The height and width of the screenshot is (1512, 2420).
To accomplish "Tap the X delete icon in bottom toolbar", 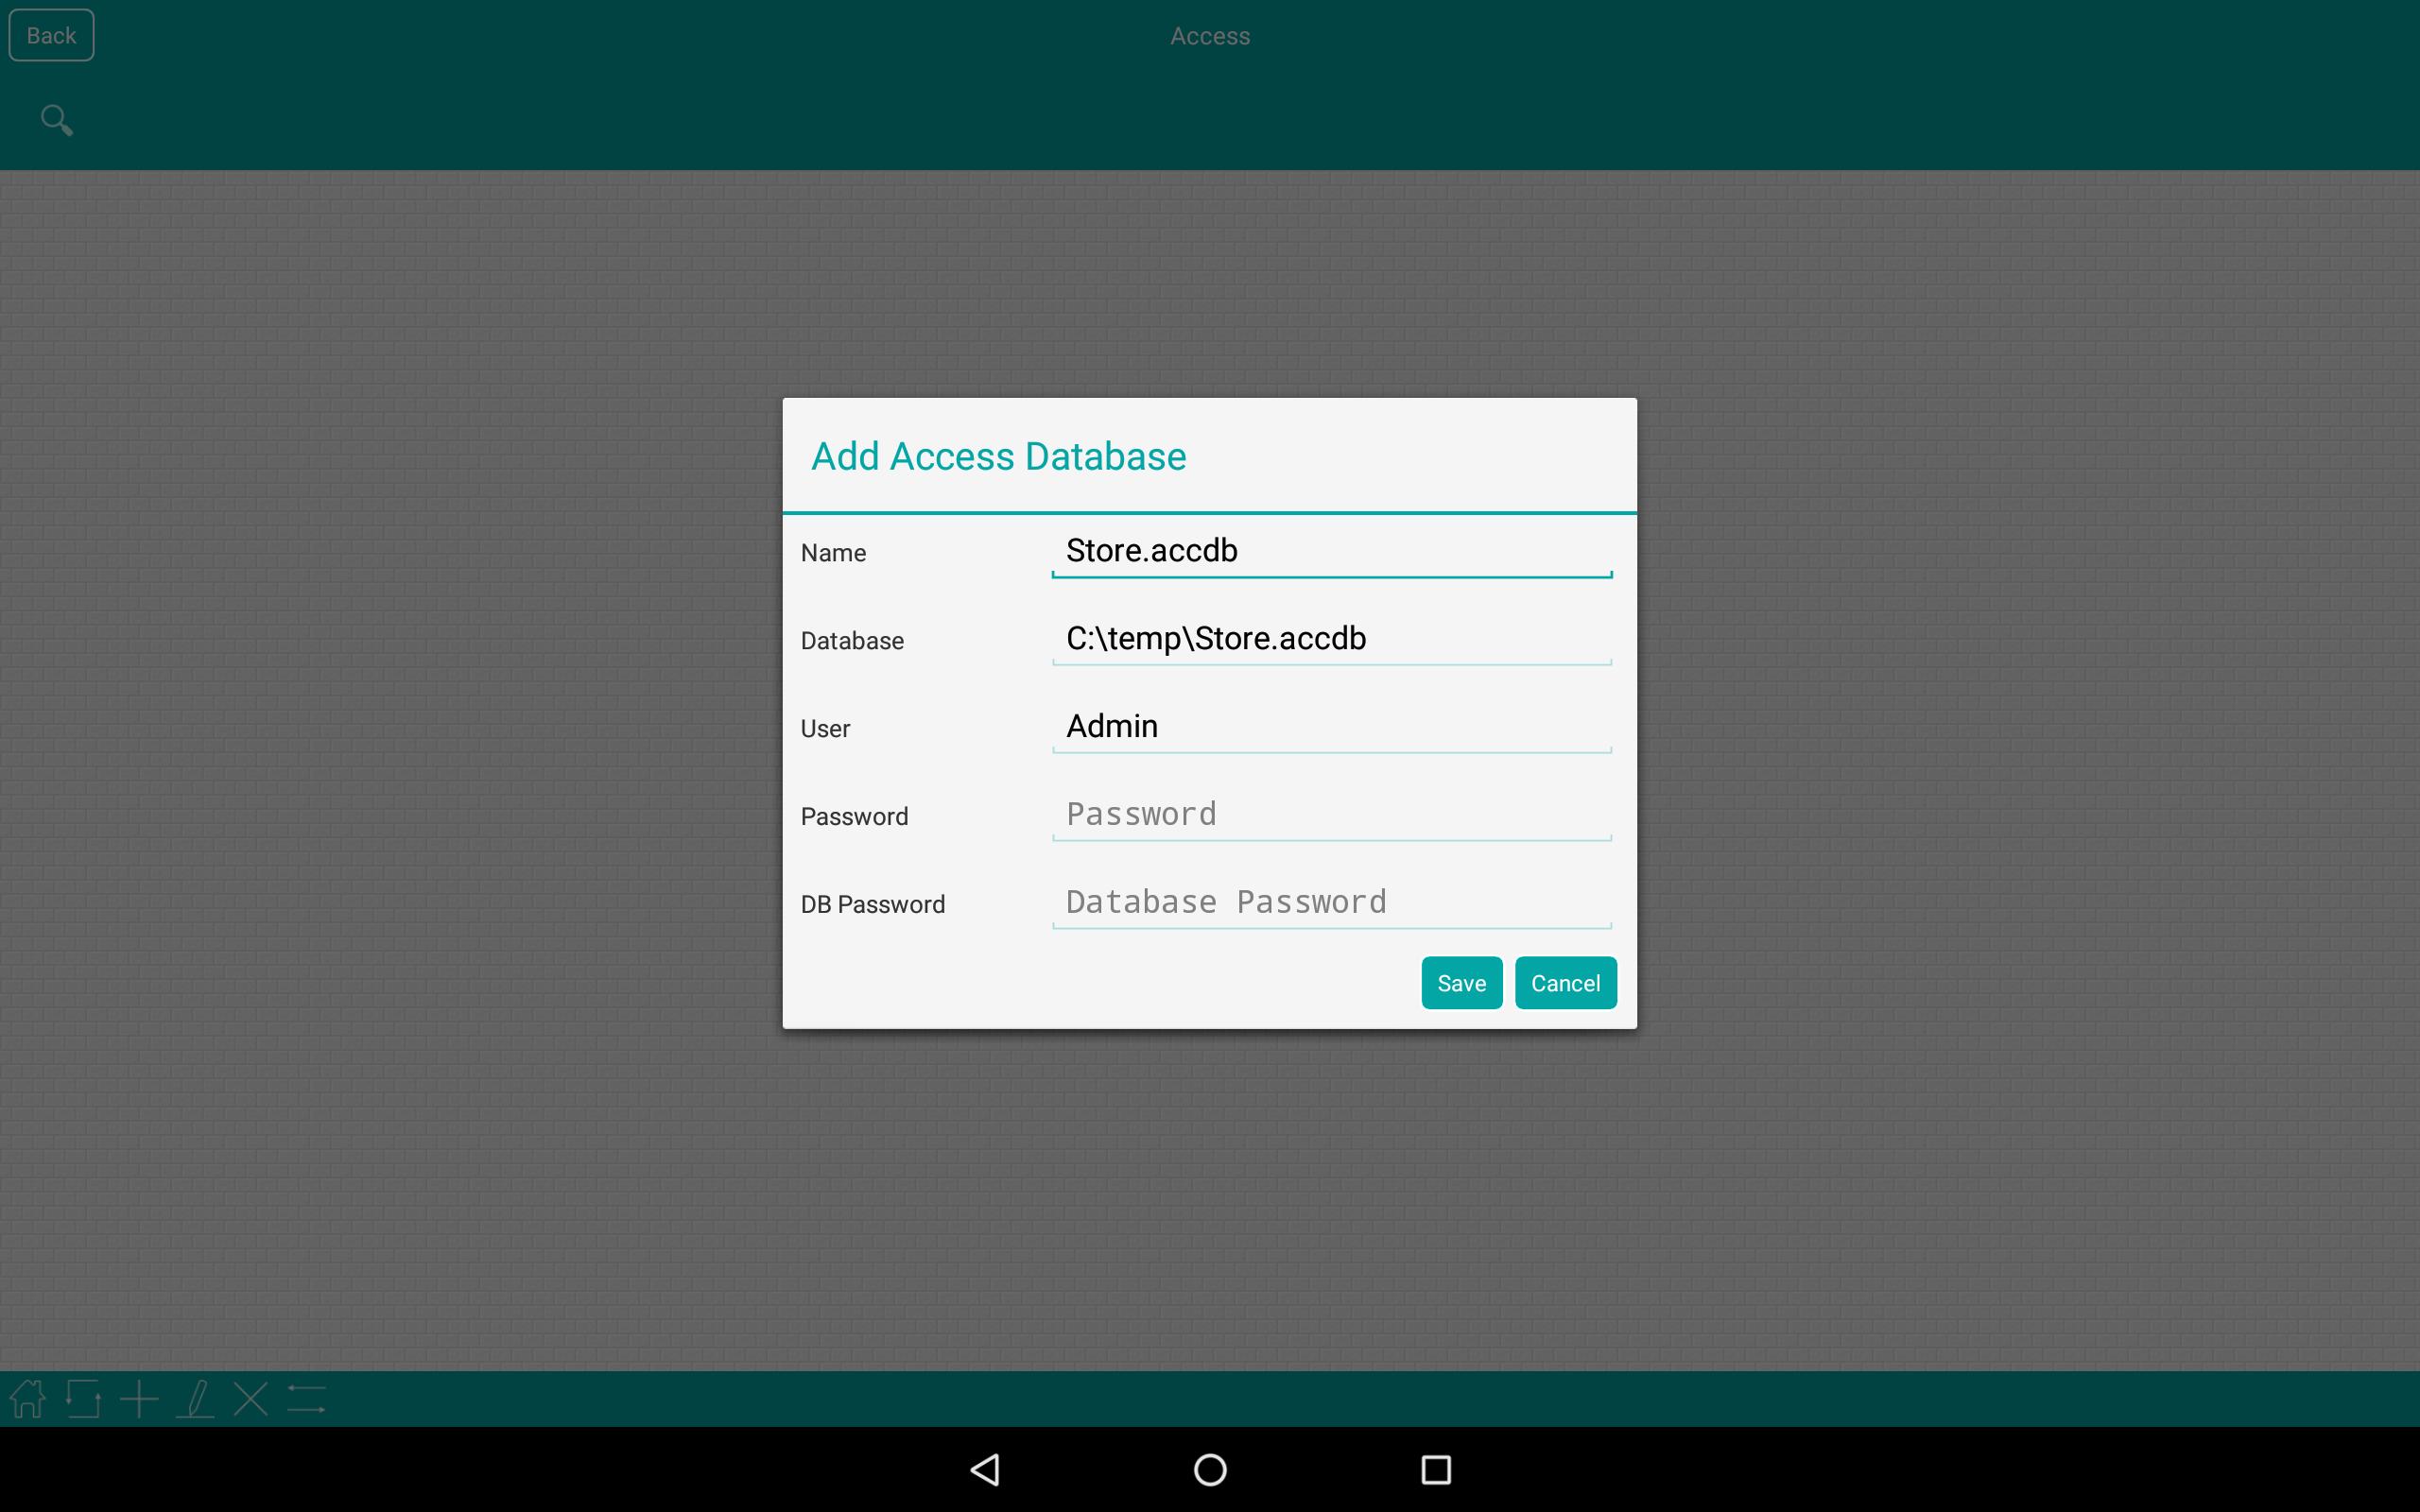I will [x=251, y=1399].
